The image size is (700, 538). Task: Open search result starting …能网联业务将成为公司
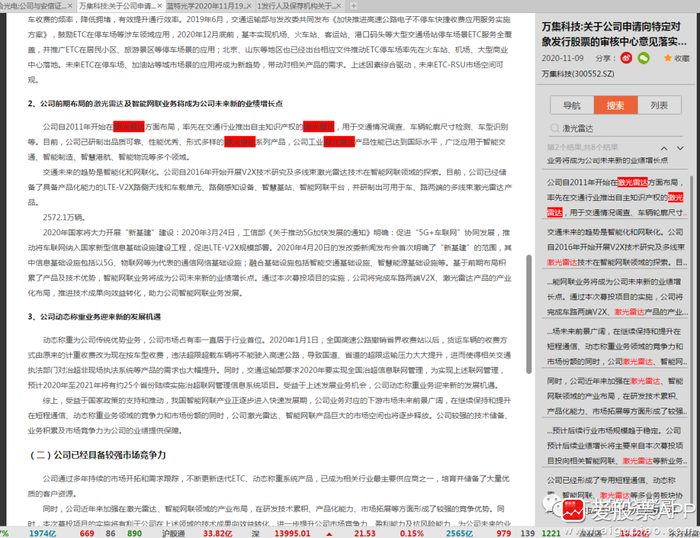point(615,296)
